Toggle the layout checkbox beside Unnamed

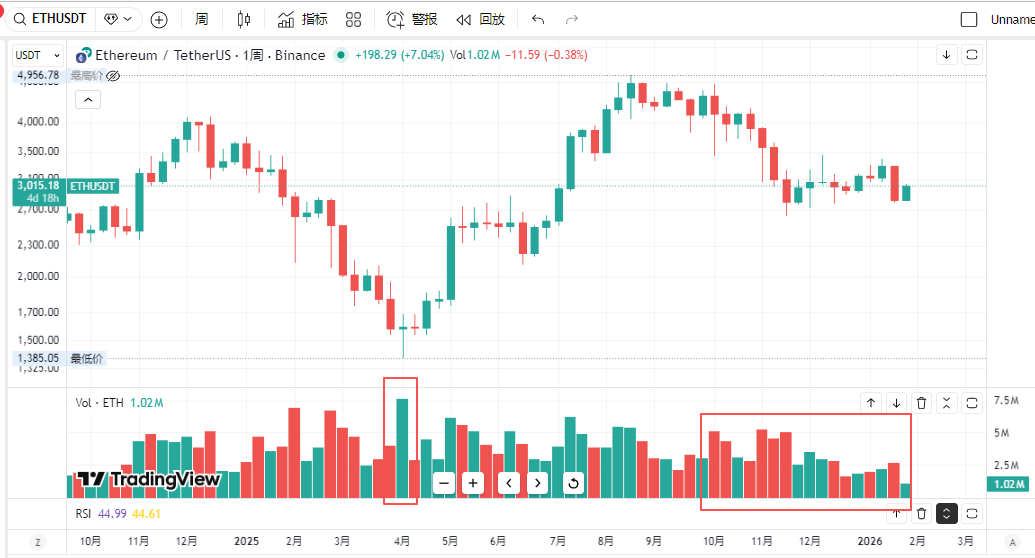tap(969, 20)
